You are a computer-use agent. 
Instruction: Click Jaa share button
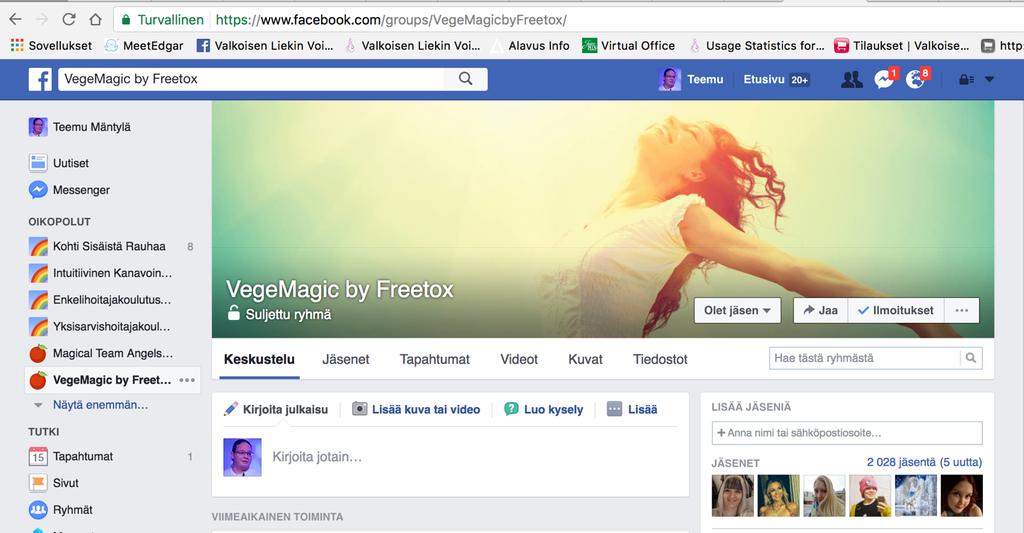[x=821, y=310]
